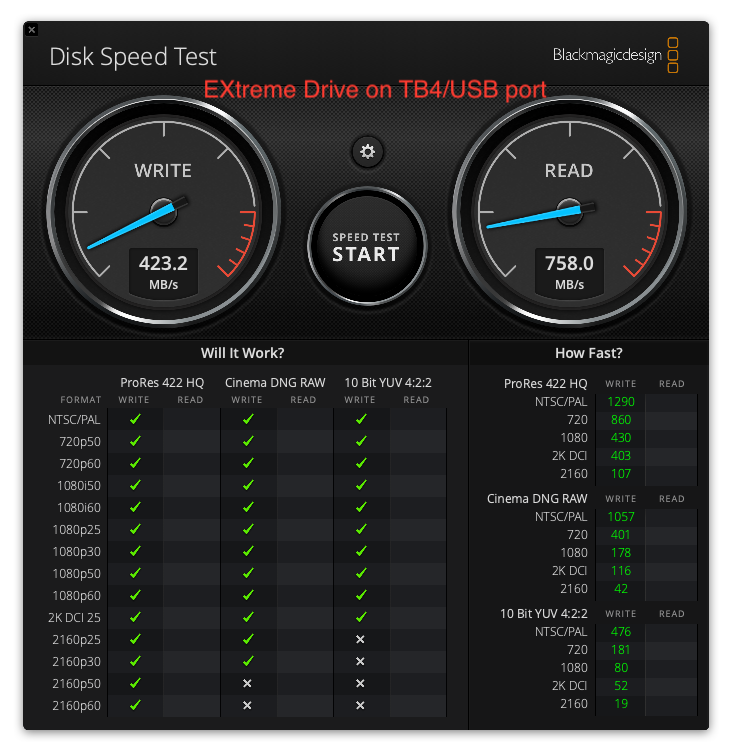This screenshot has width=732, height=756.
Task: Click 10 Bit YUV 2160p60 cross mark
Action: (360, 705)
